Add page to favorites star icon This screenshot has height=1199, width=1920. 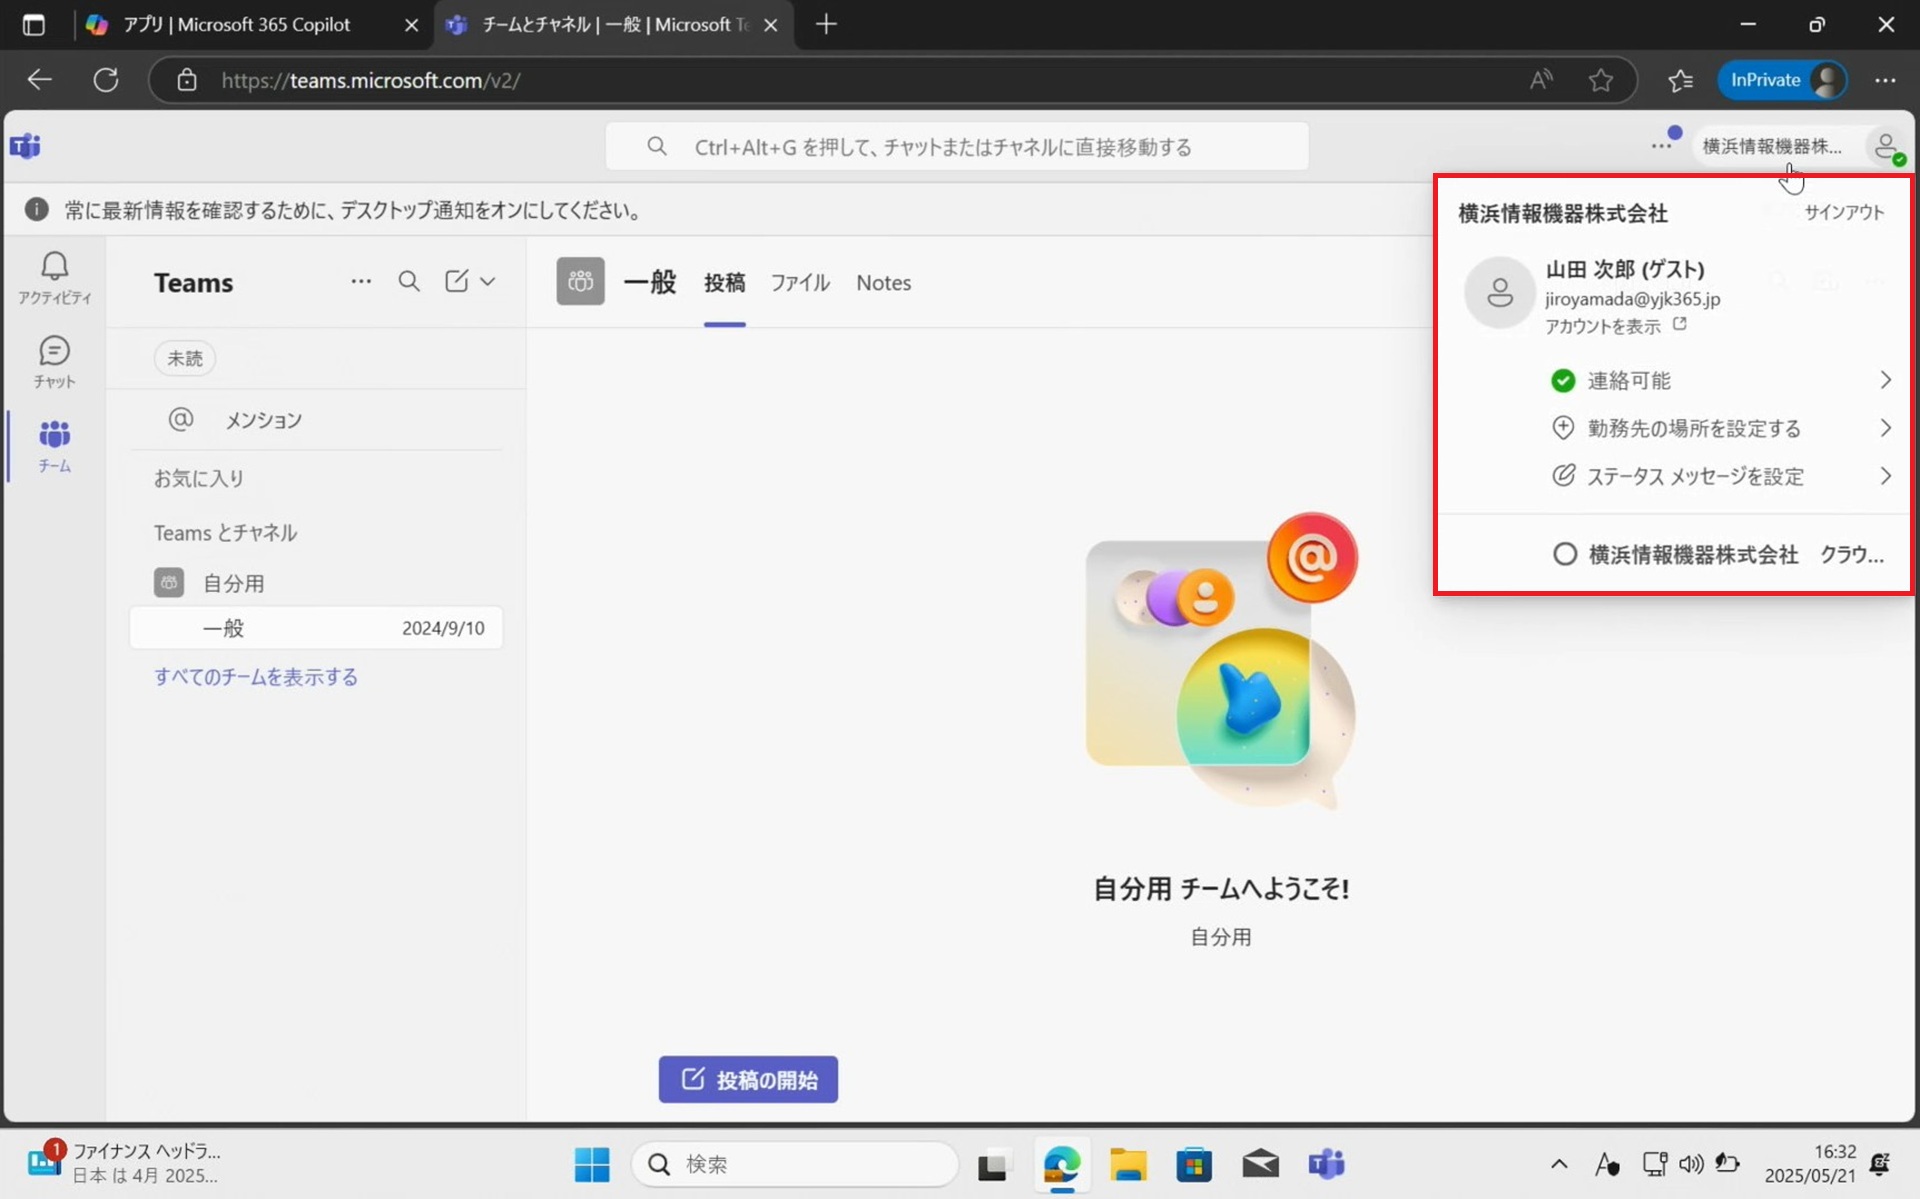1601,80
